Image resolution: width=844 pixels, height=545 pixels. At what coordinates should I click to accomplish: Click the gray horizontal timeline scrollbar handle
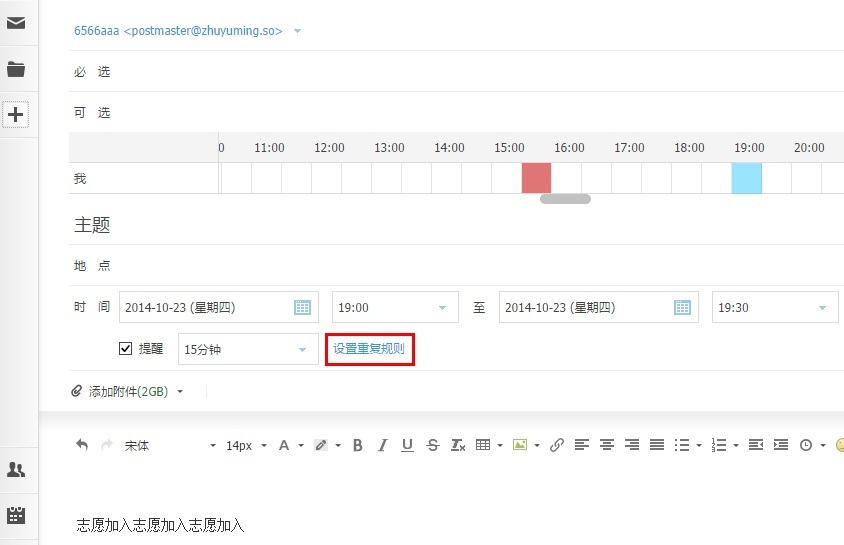pos(565,199)
